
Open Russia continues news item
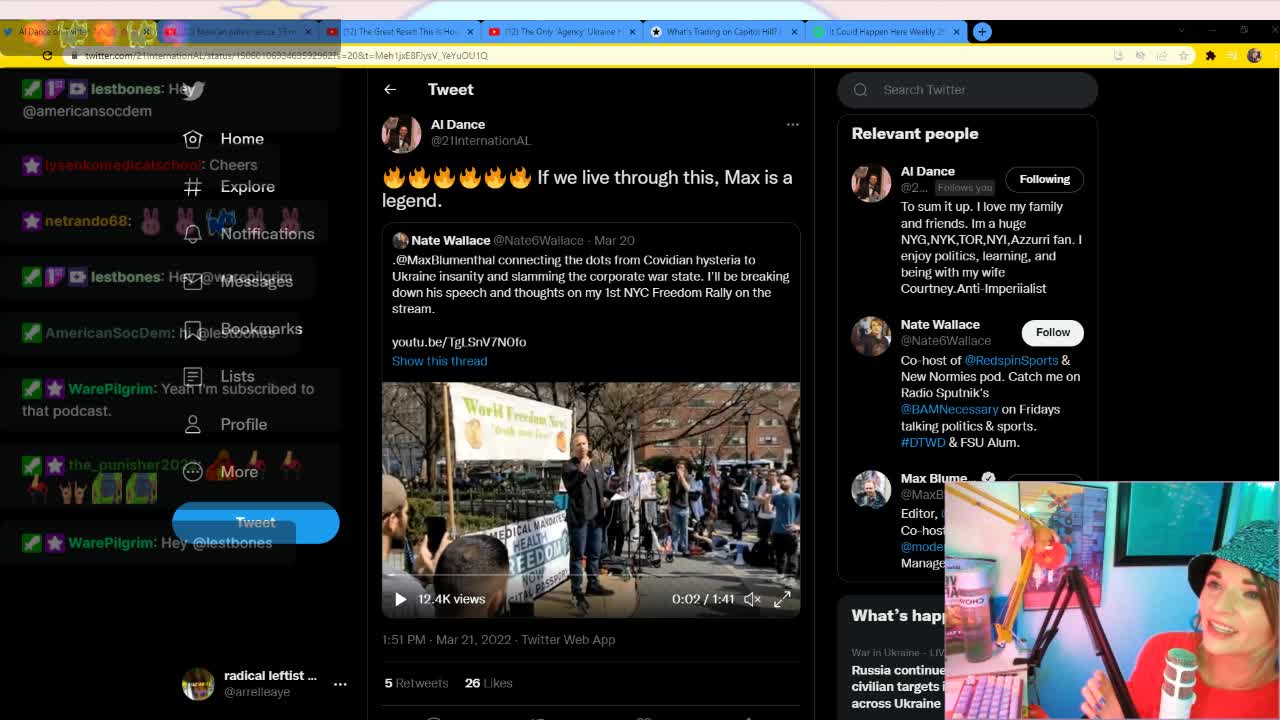tap(897, 687)
